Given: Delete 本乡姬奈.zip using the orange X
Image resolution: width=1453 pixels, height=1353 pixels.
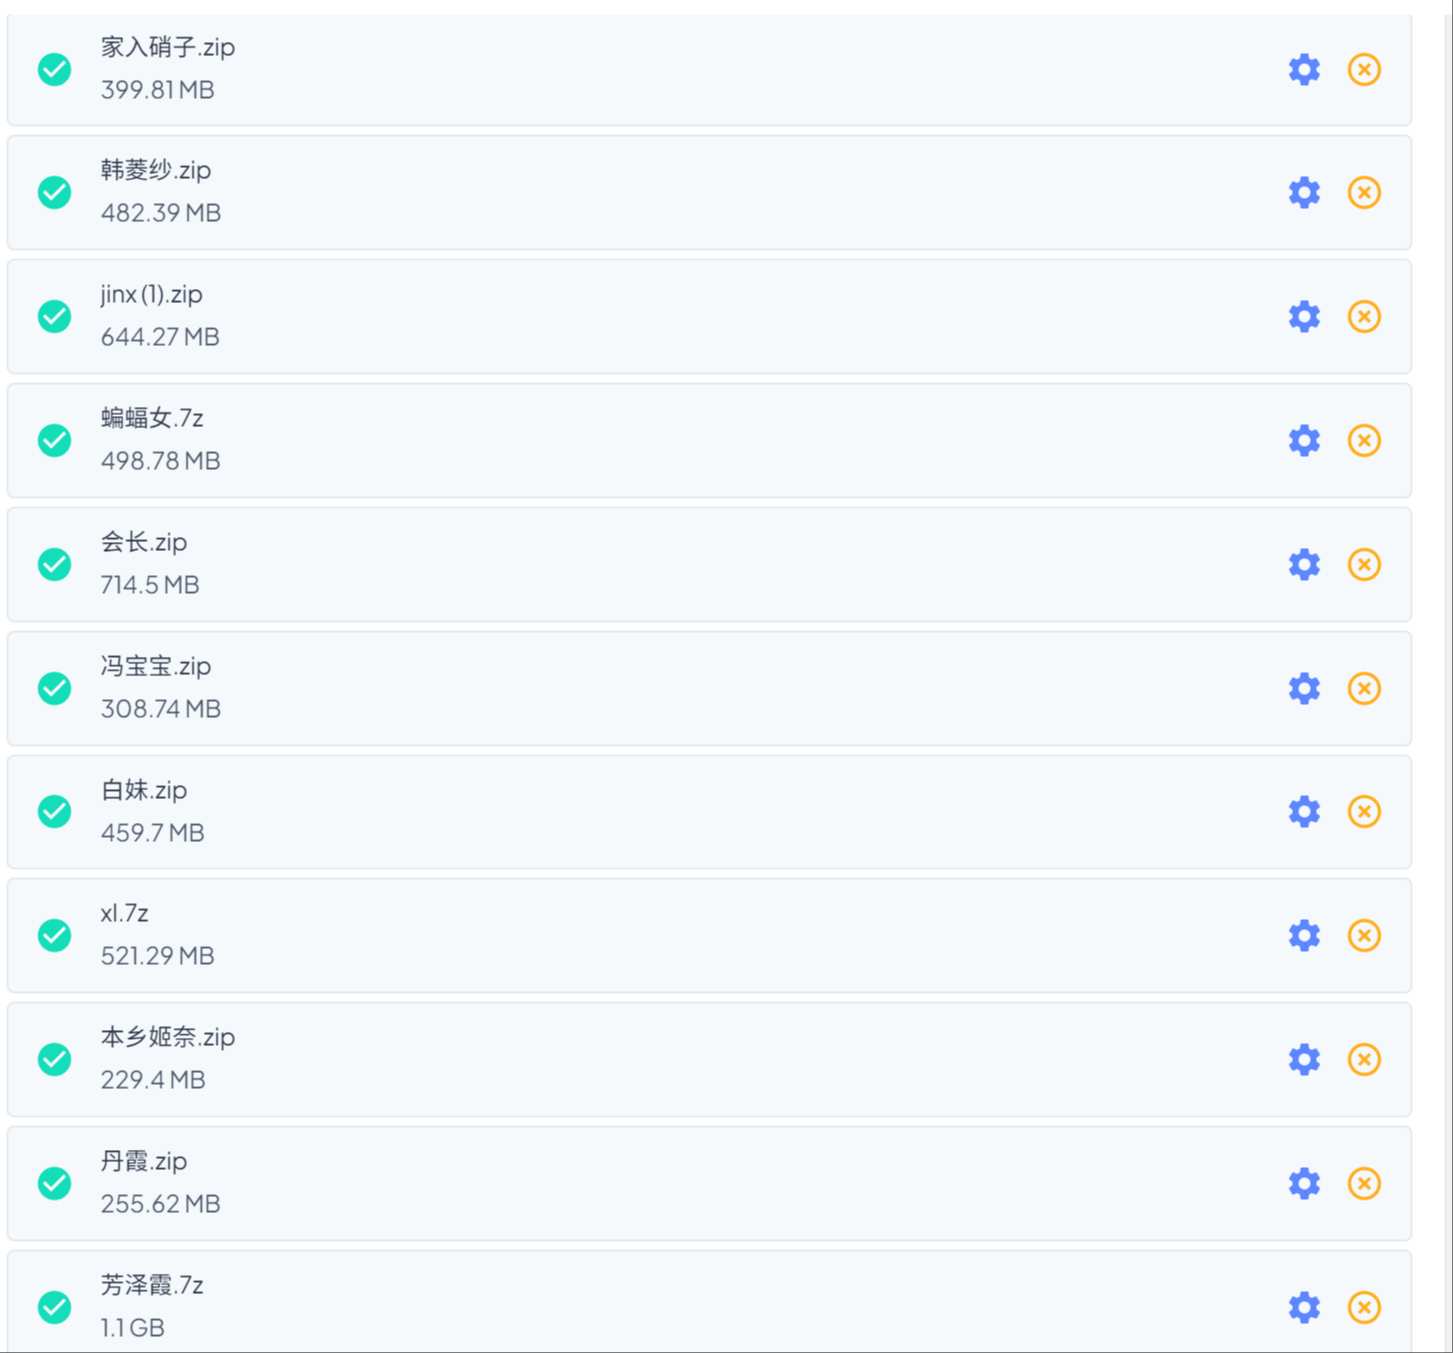Looking at the screenshot, I should (1364, 1059).
